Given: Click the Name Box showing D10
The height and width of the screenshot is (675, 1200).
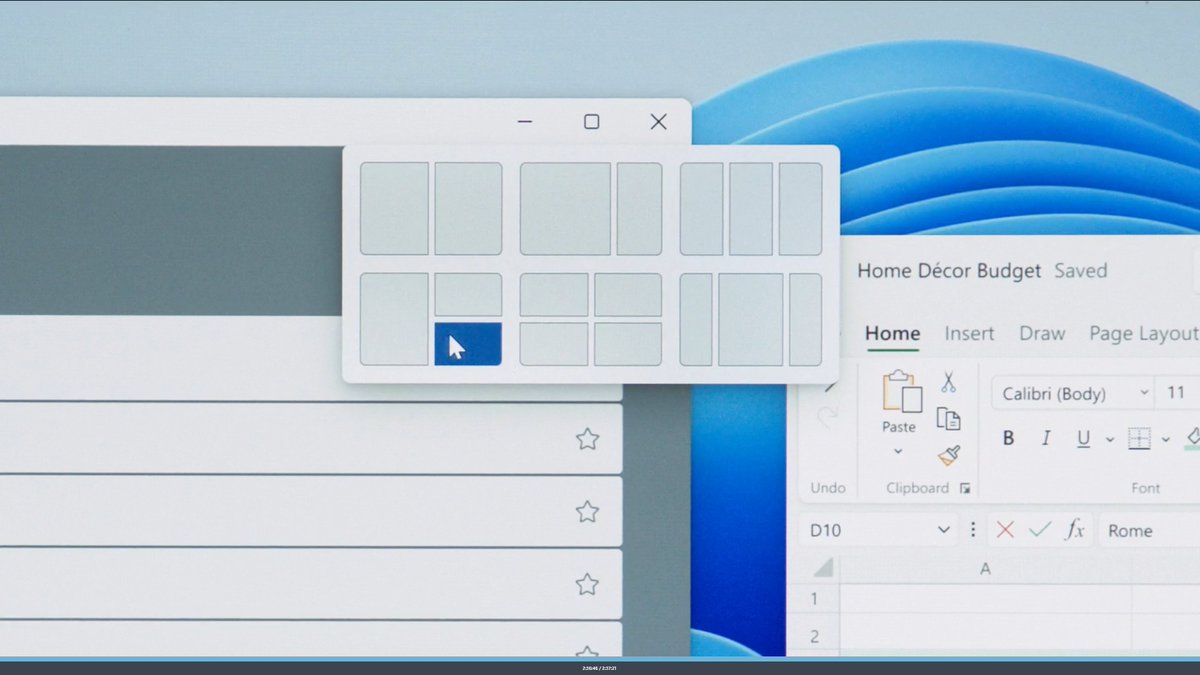Looking at the screenshot, I should click(880, 530).
